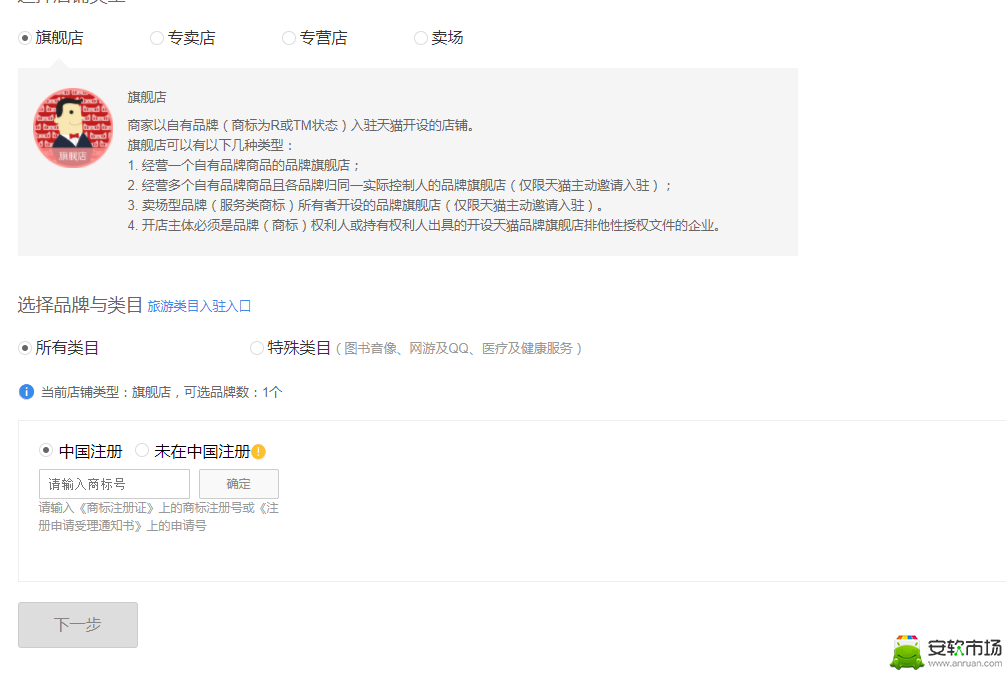Click the blue info icon beside 当前店铺类型
1006x674 pixels.
tap(27, 392)
